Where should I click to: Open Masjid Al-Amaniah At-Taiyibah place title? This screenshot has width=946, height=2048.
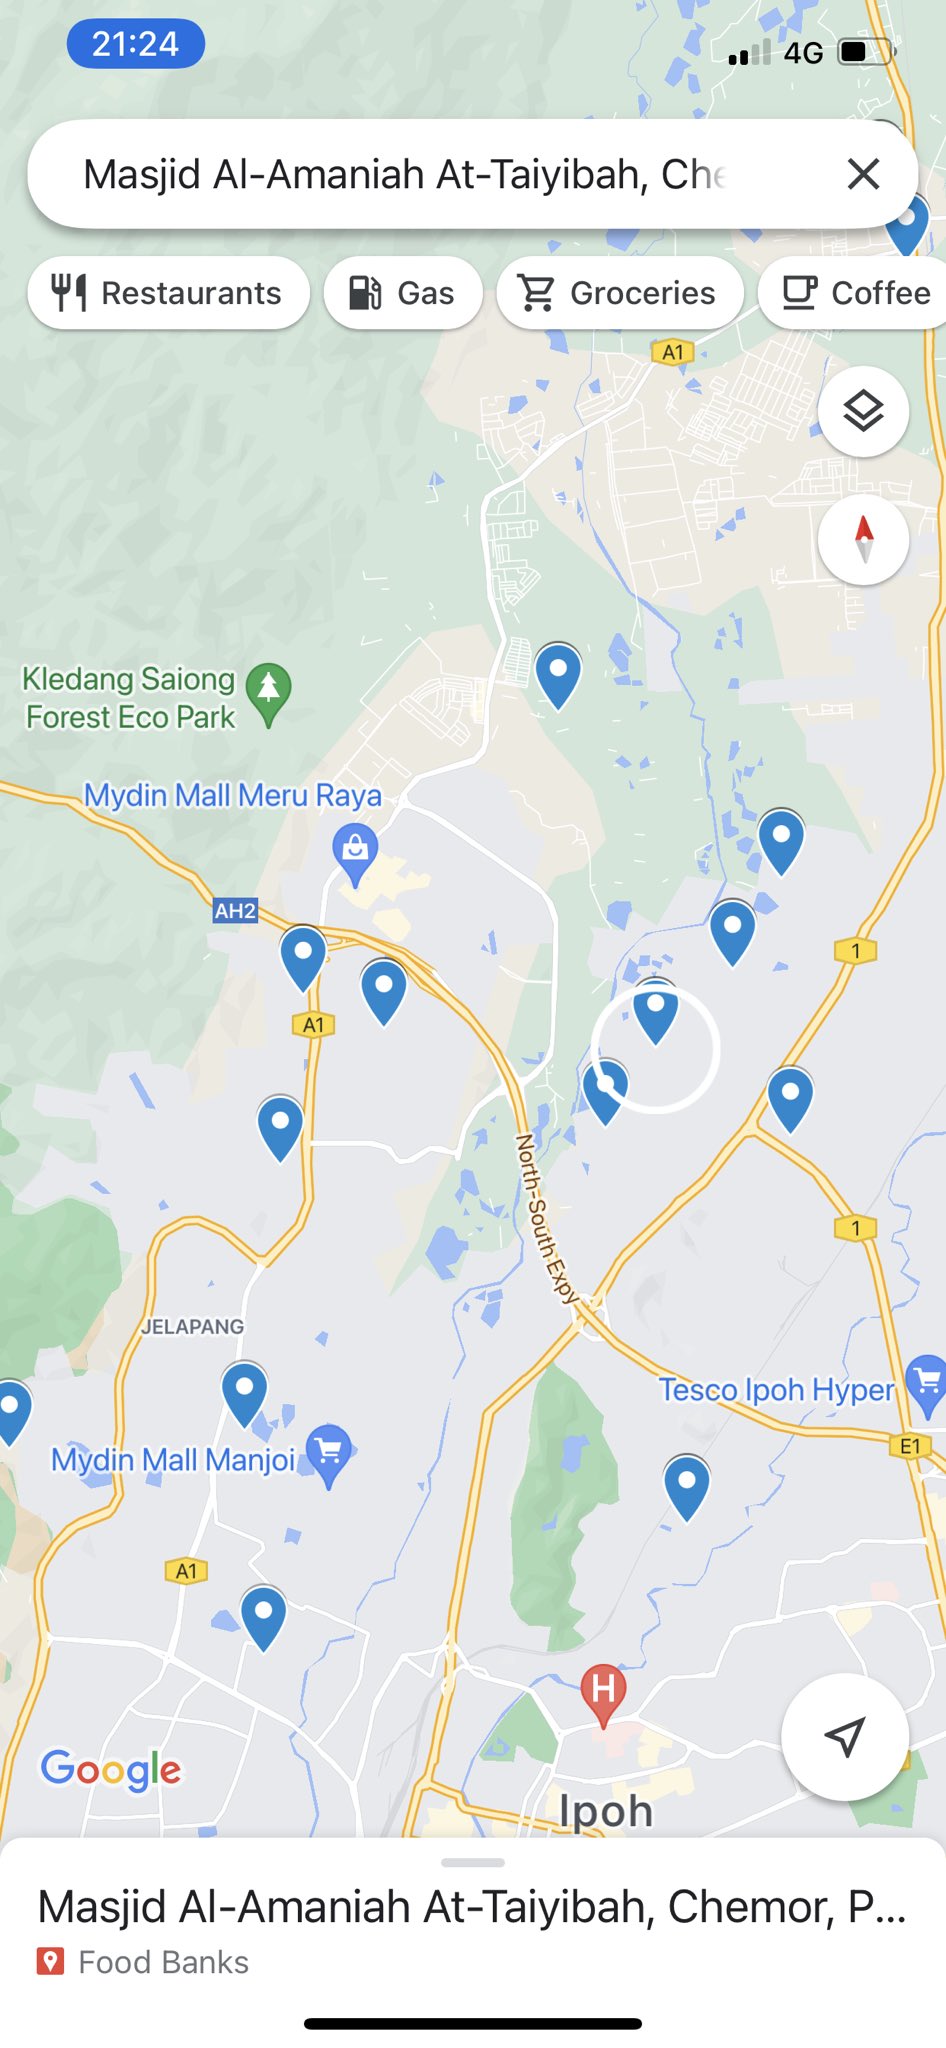tap(472, 1907)
